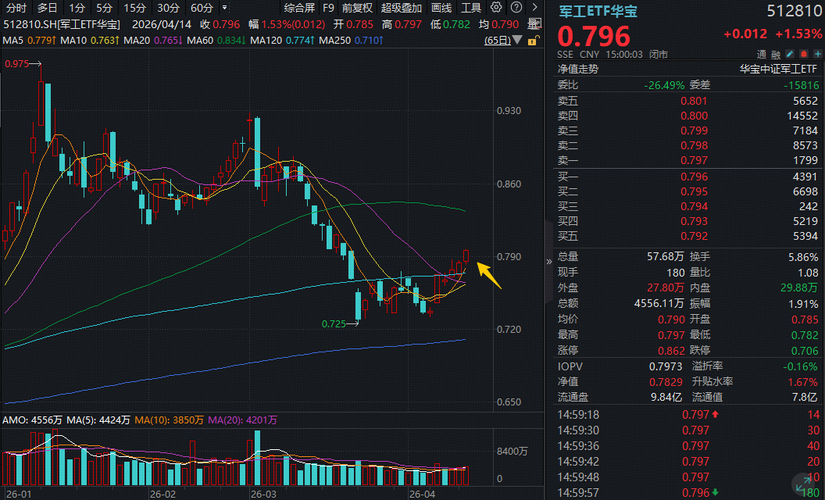Click the expand icon over tick list
Screen dimensions: 825x500
click(803, 483)
